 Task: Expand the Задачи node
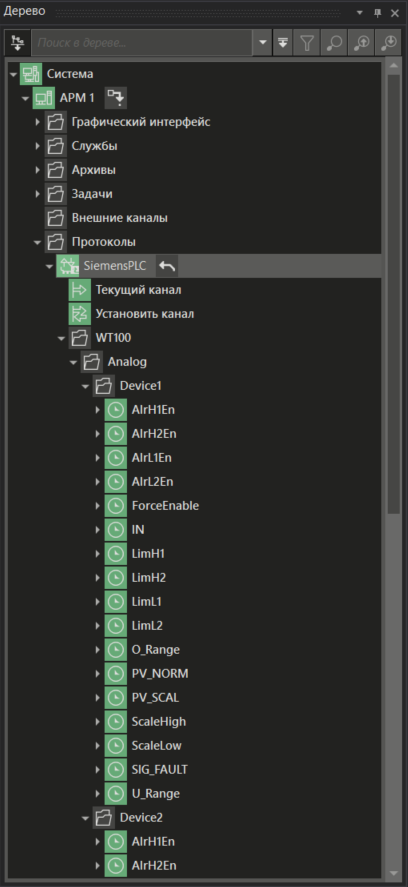37,193
